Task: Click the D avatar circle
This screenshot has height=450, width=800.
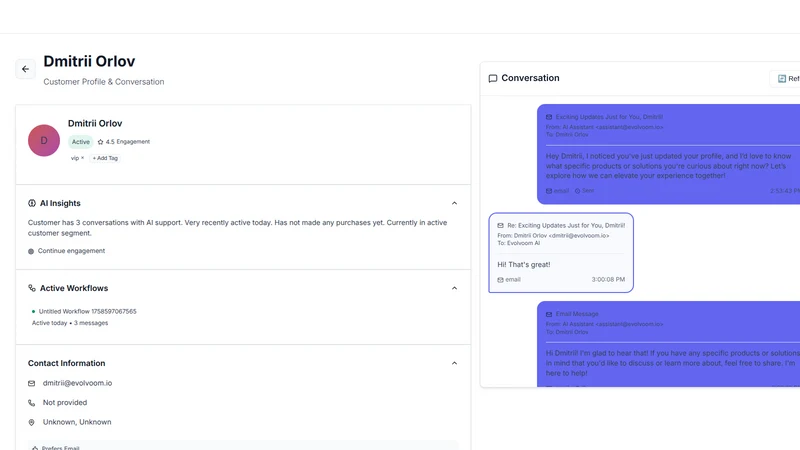Action: coord(44,140)
